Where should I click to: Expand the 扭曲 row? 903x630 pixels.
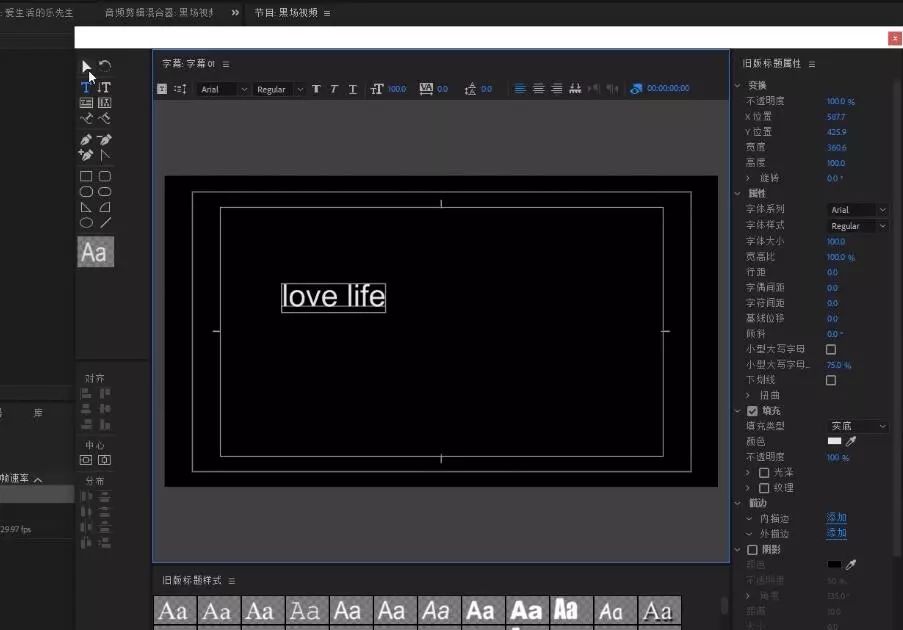pos(748,395)
